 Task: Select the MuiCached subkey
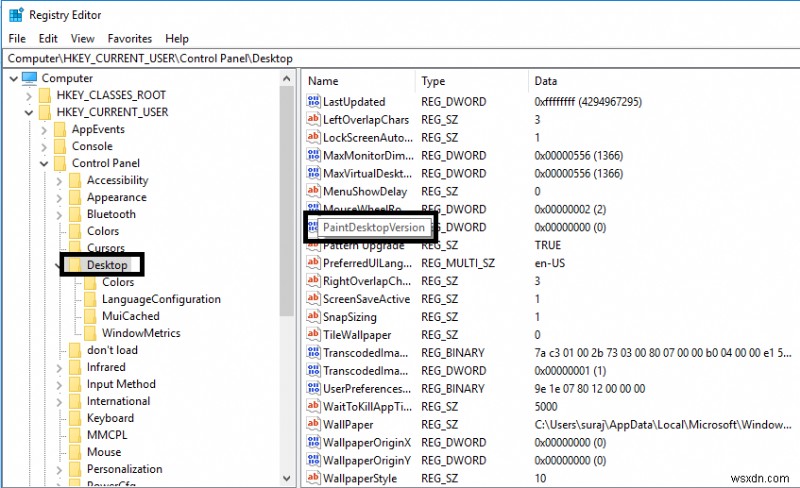click(x=131, y=316)
